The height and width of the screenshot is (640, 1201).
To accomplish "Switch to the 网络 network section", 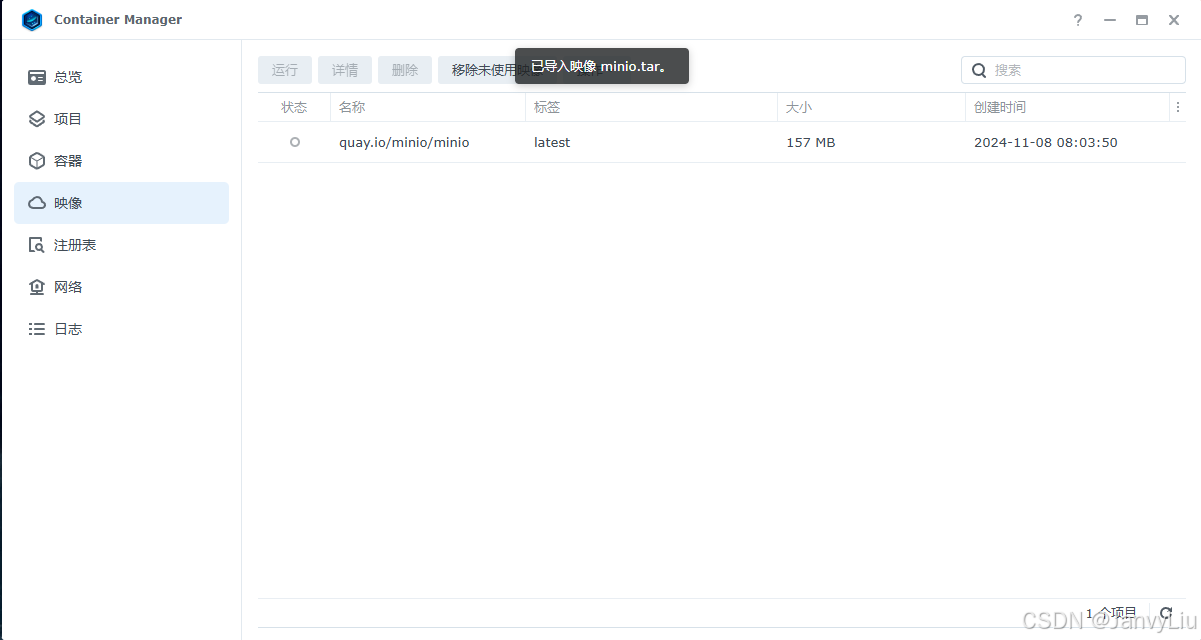I will tap(121, 287).
